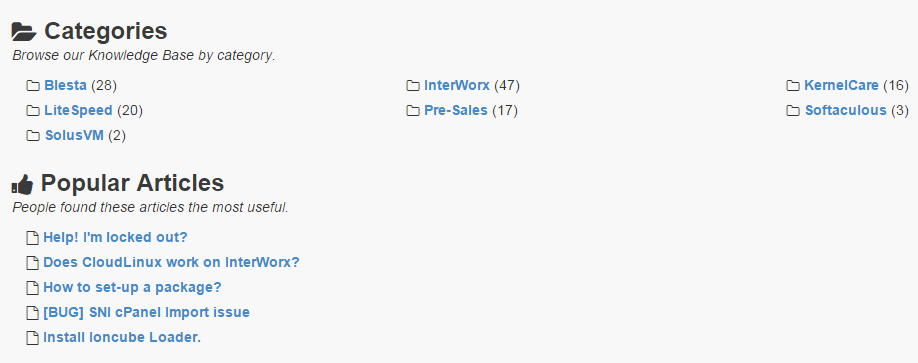View the Softaculous category

845,111
